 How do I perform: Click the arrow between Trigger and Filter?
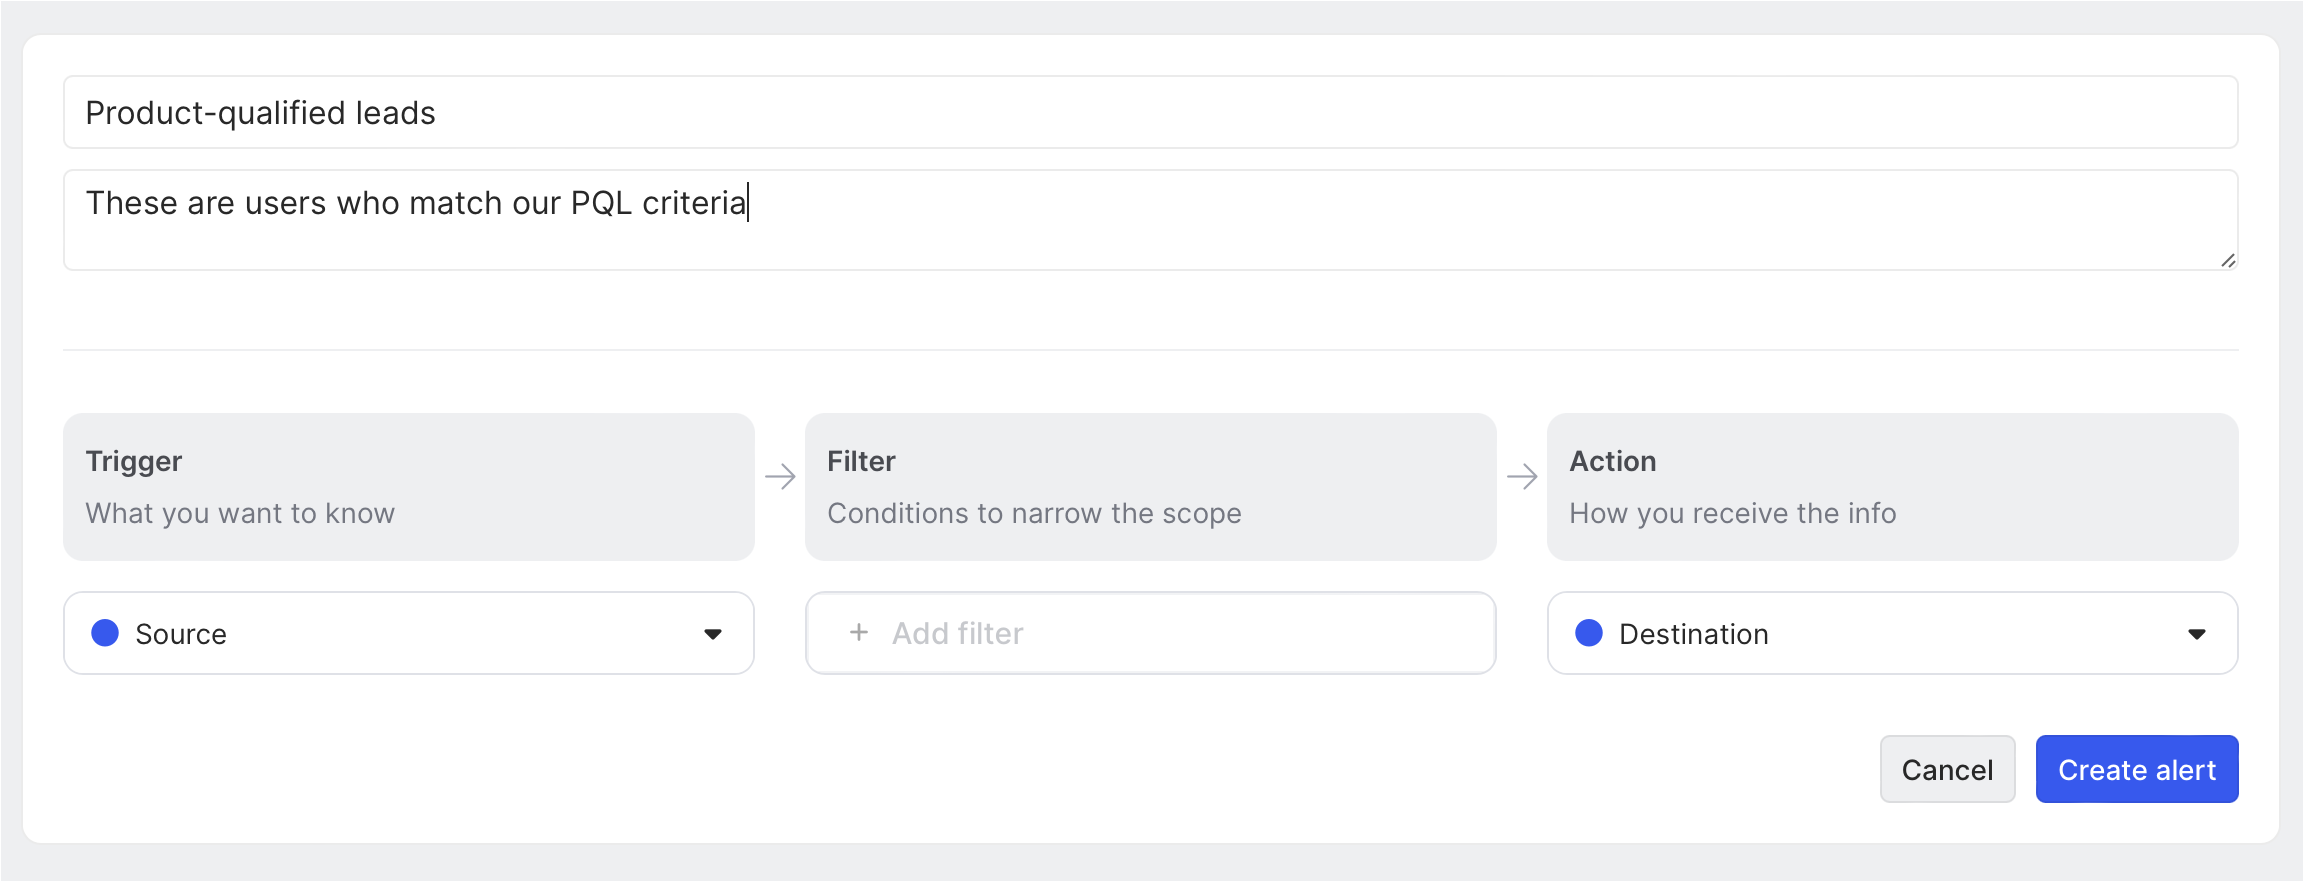coord(780,476)
